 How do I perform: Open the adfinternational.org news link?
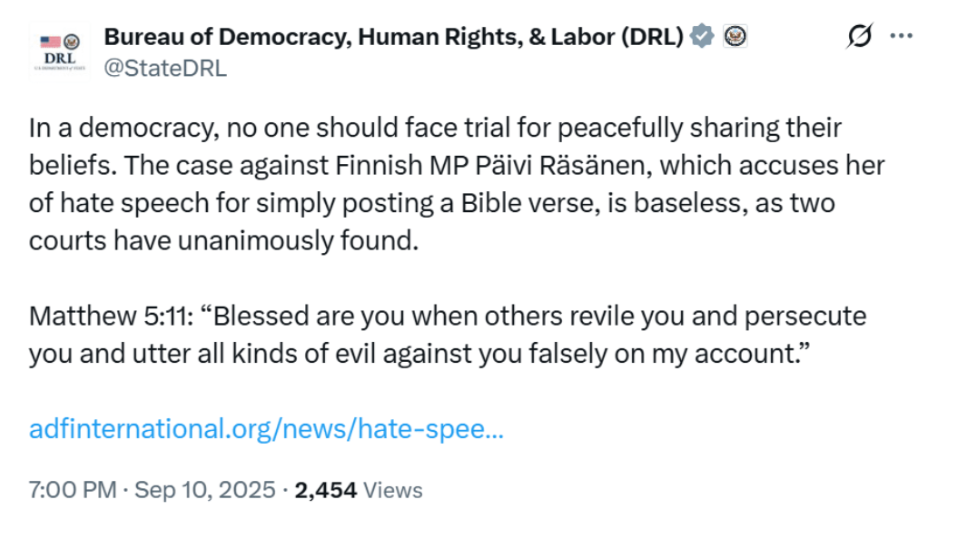[x=266, y=429]
